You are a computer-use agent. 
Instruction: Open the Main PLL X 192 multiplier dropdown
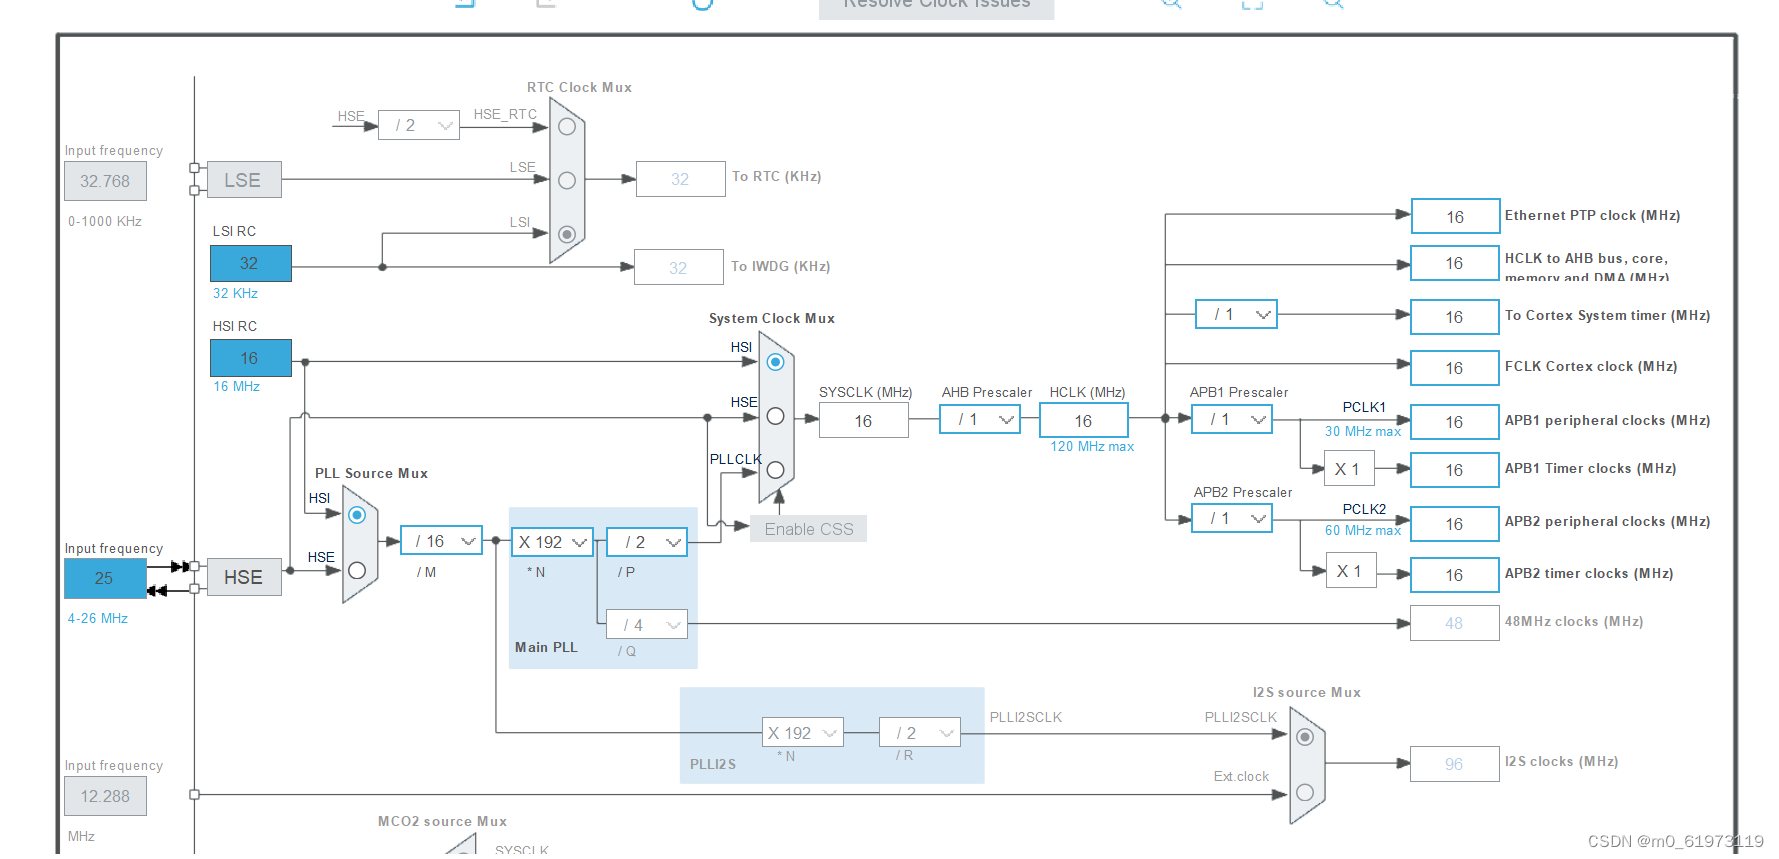coord(552,542)
